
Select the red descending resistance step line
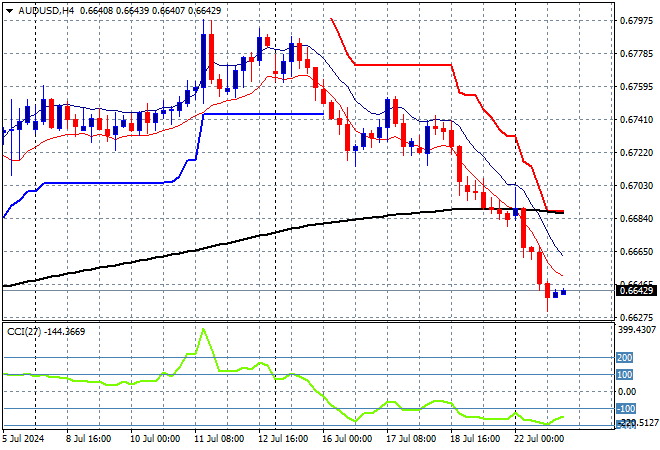coord(400,64)
